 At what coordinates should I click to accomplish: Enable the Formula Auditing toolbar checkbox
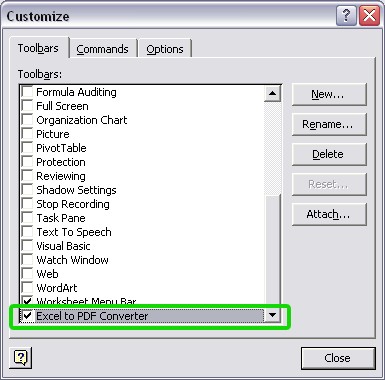pos(27,91)
